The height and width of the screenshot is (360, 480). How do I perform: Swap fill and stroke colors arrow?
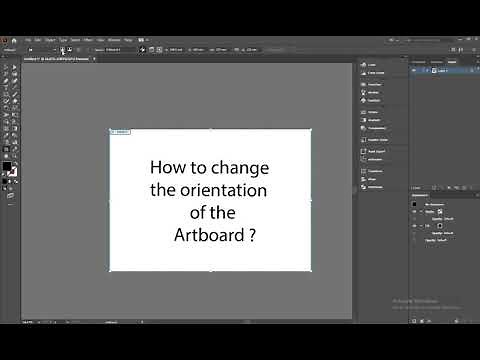(x=15, y=163)
